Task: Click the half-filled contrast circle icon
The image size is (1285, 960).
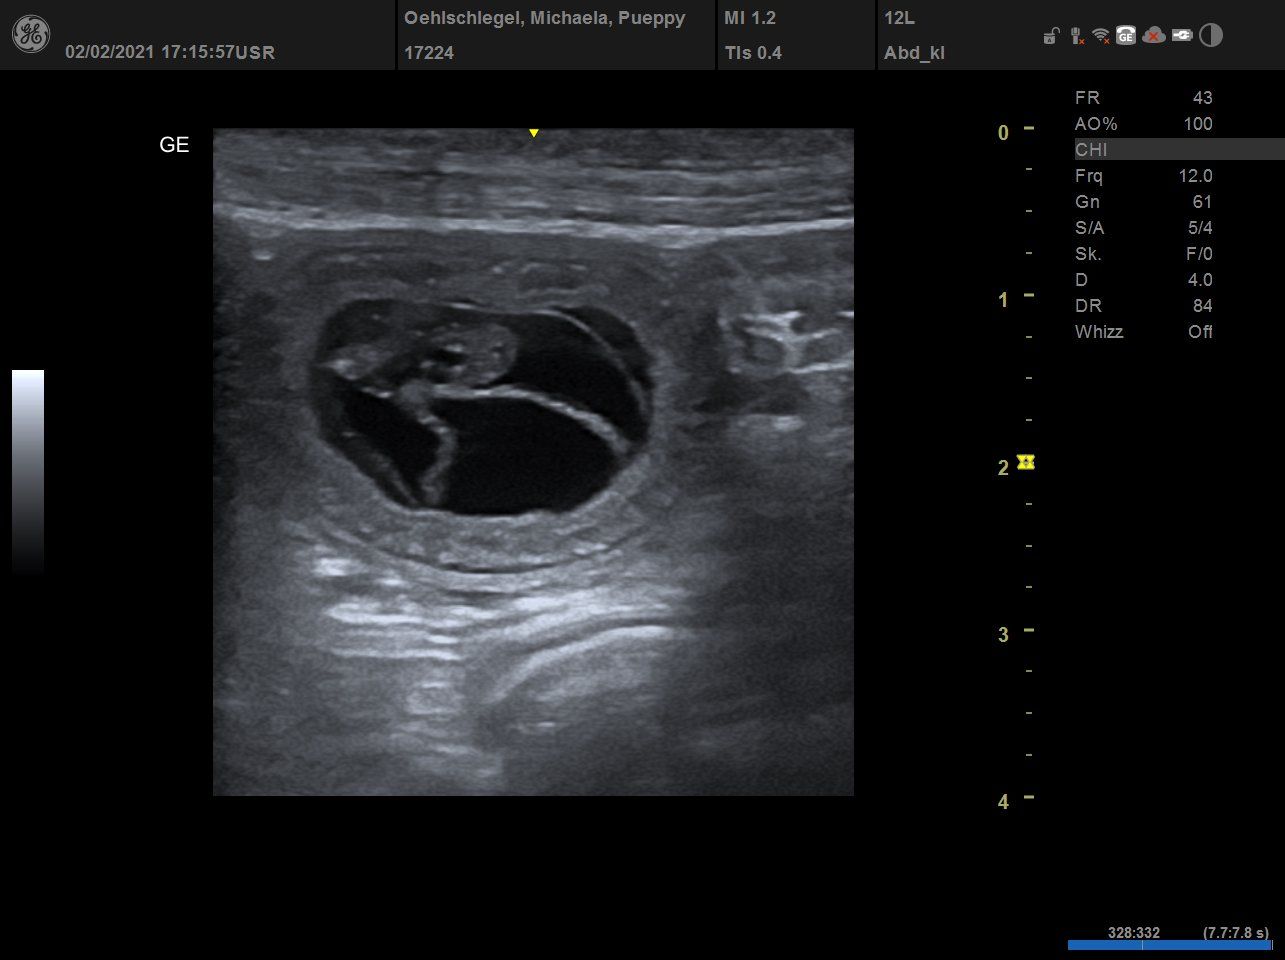Action: 1211,36
